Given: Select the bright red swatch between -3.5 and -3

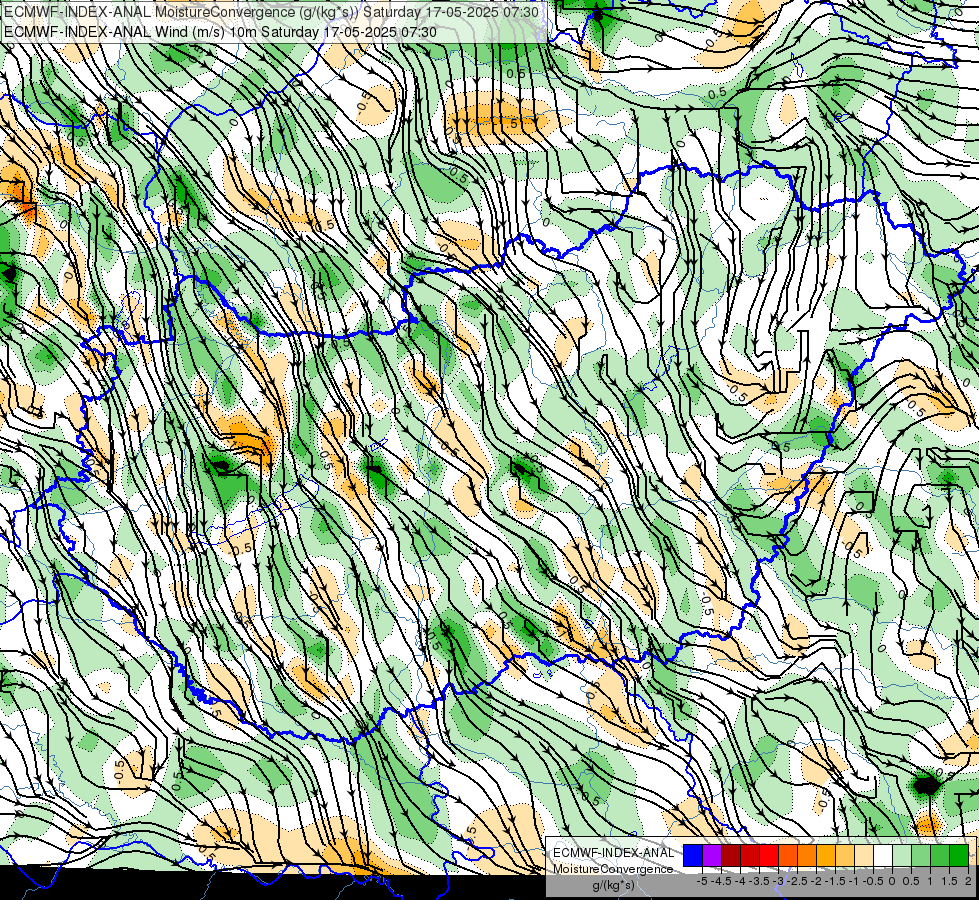Looking at the screenshot, I should click(x=769, y=855).
